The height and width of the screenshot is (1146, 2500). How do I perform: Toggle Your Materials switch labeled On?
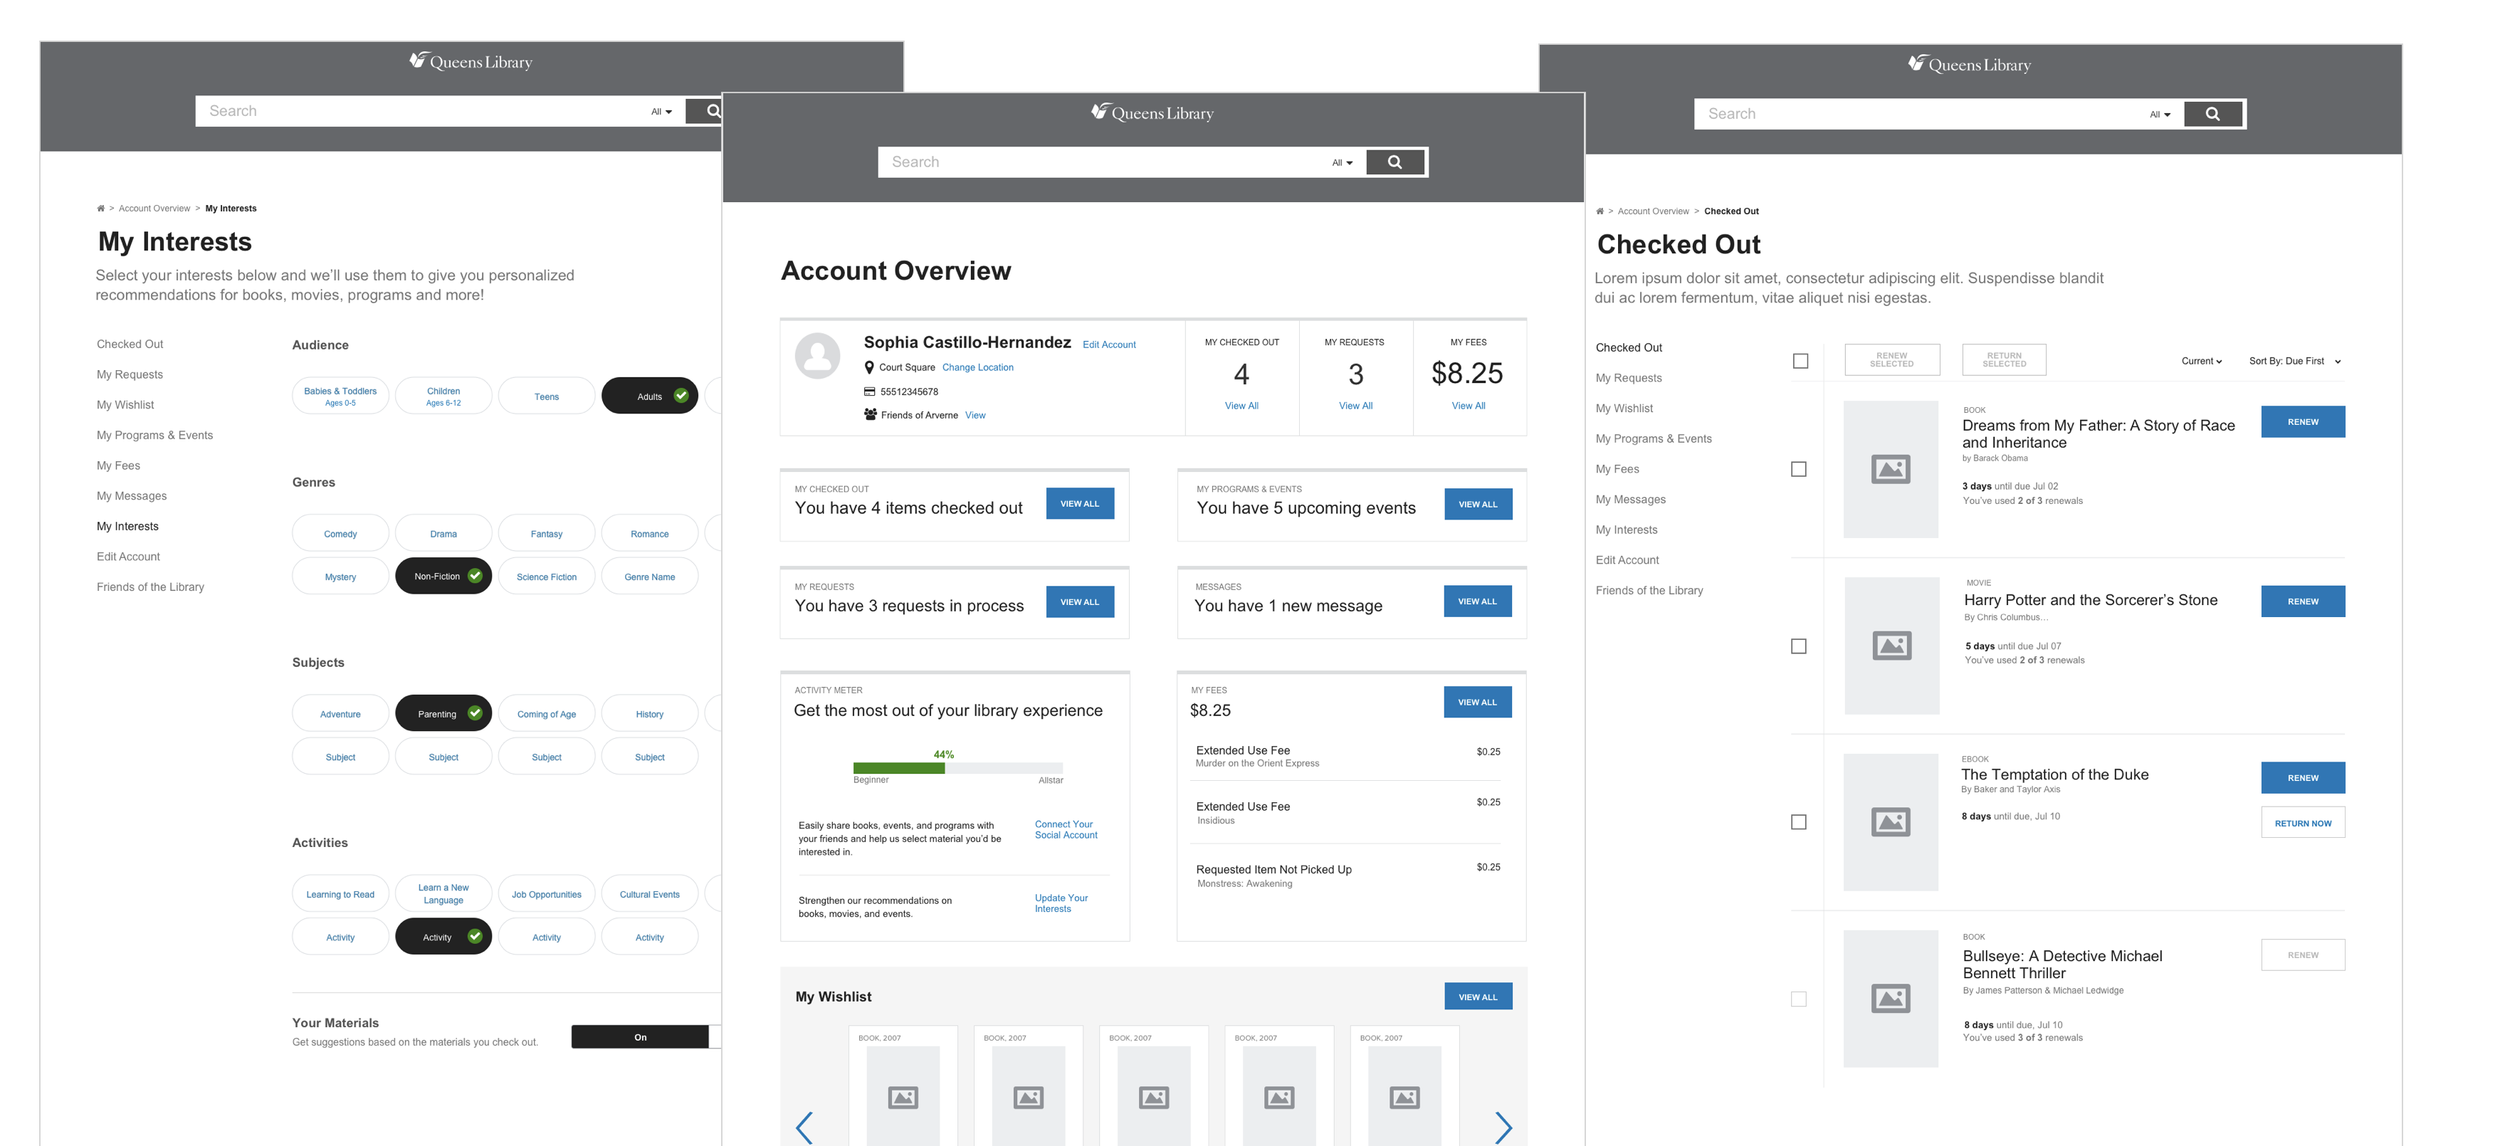640,1037
